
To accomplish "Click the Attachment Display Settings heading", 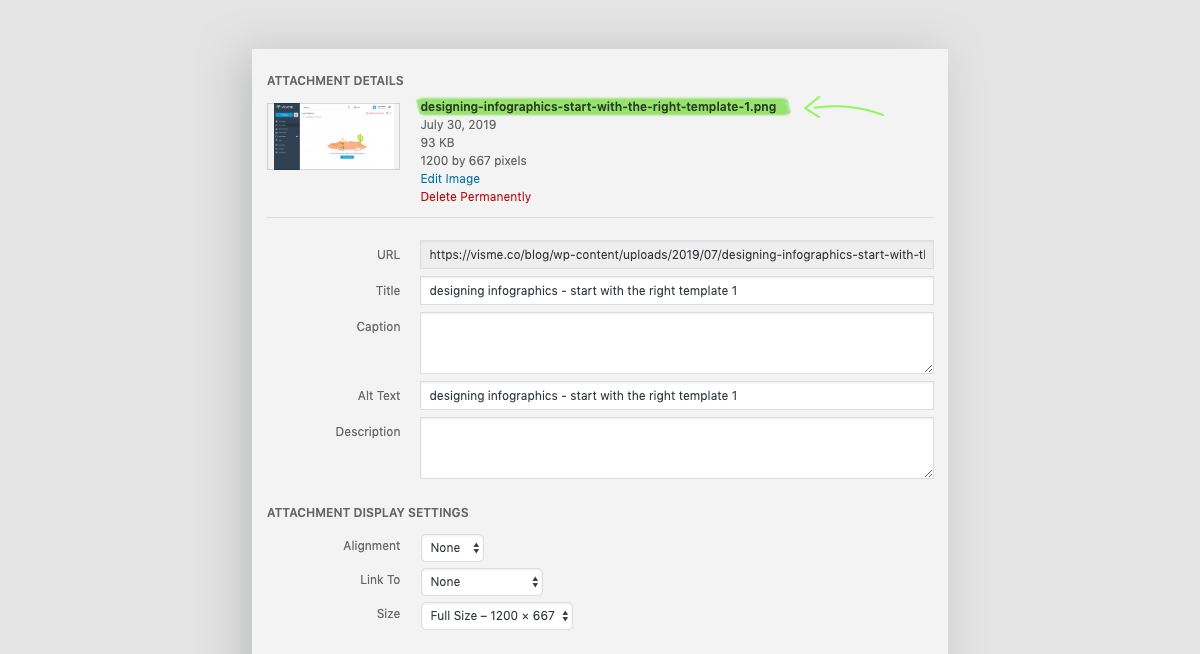I will (367, 513).
